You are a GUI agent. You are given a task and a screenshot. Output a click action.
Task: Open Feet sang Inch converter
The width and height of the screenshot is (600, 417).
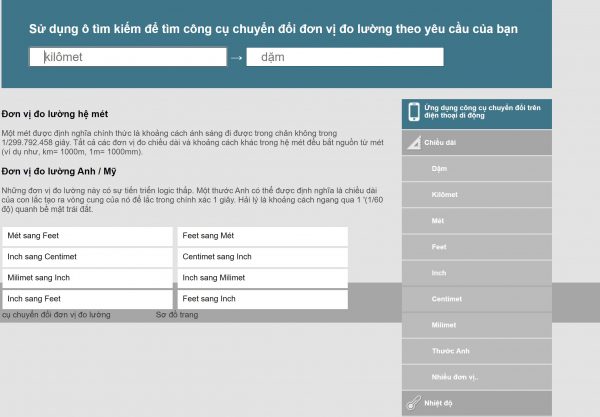pos(262,299)
